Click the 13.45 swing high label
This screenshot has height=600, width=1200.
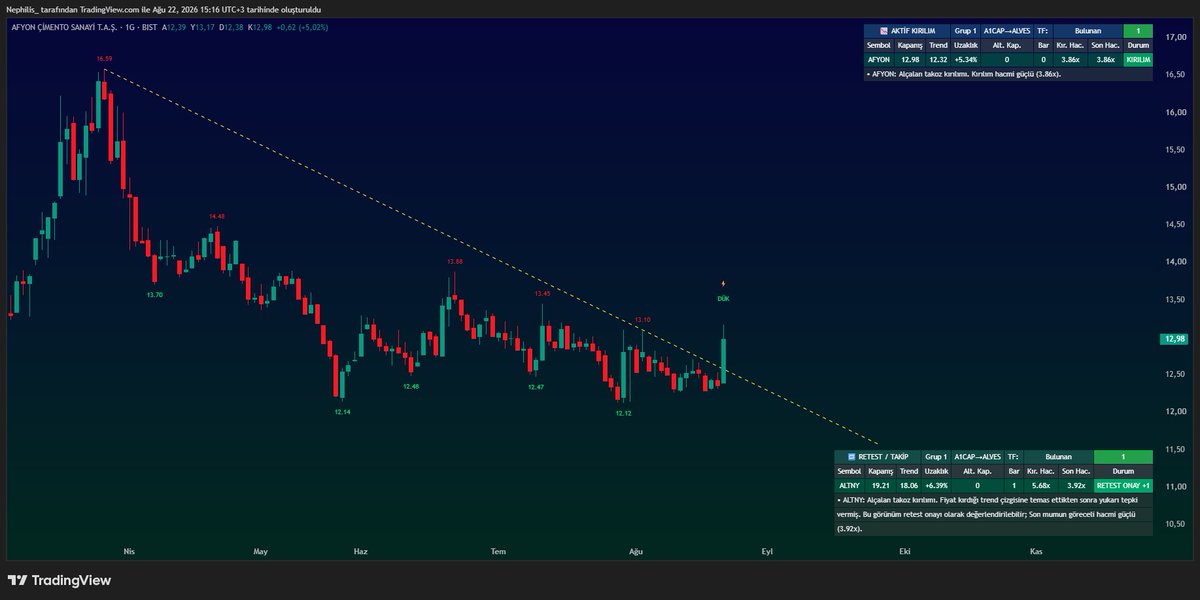pos(542,293)
